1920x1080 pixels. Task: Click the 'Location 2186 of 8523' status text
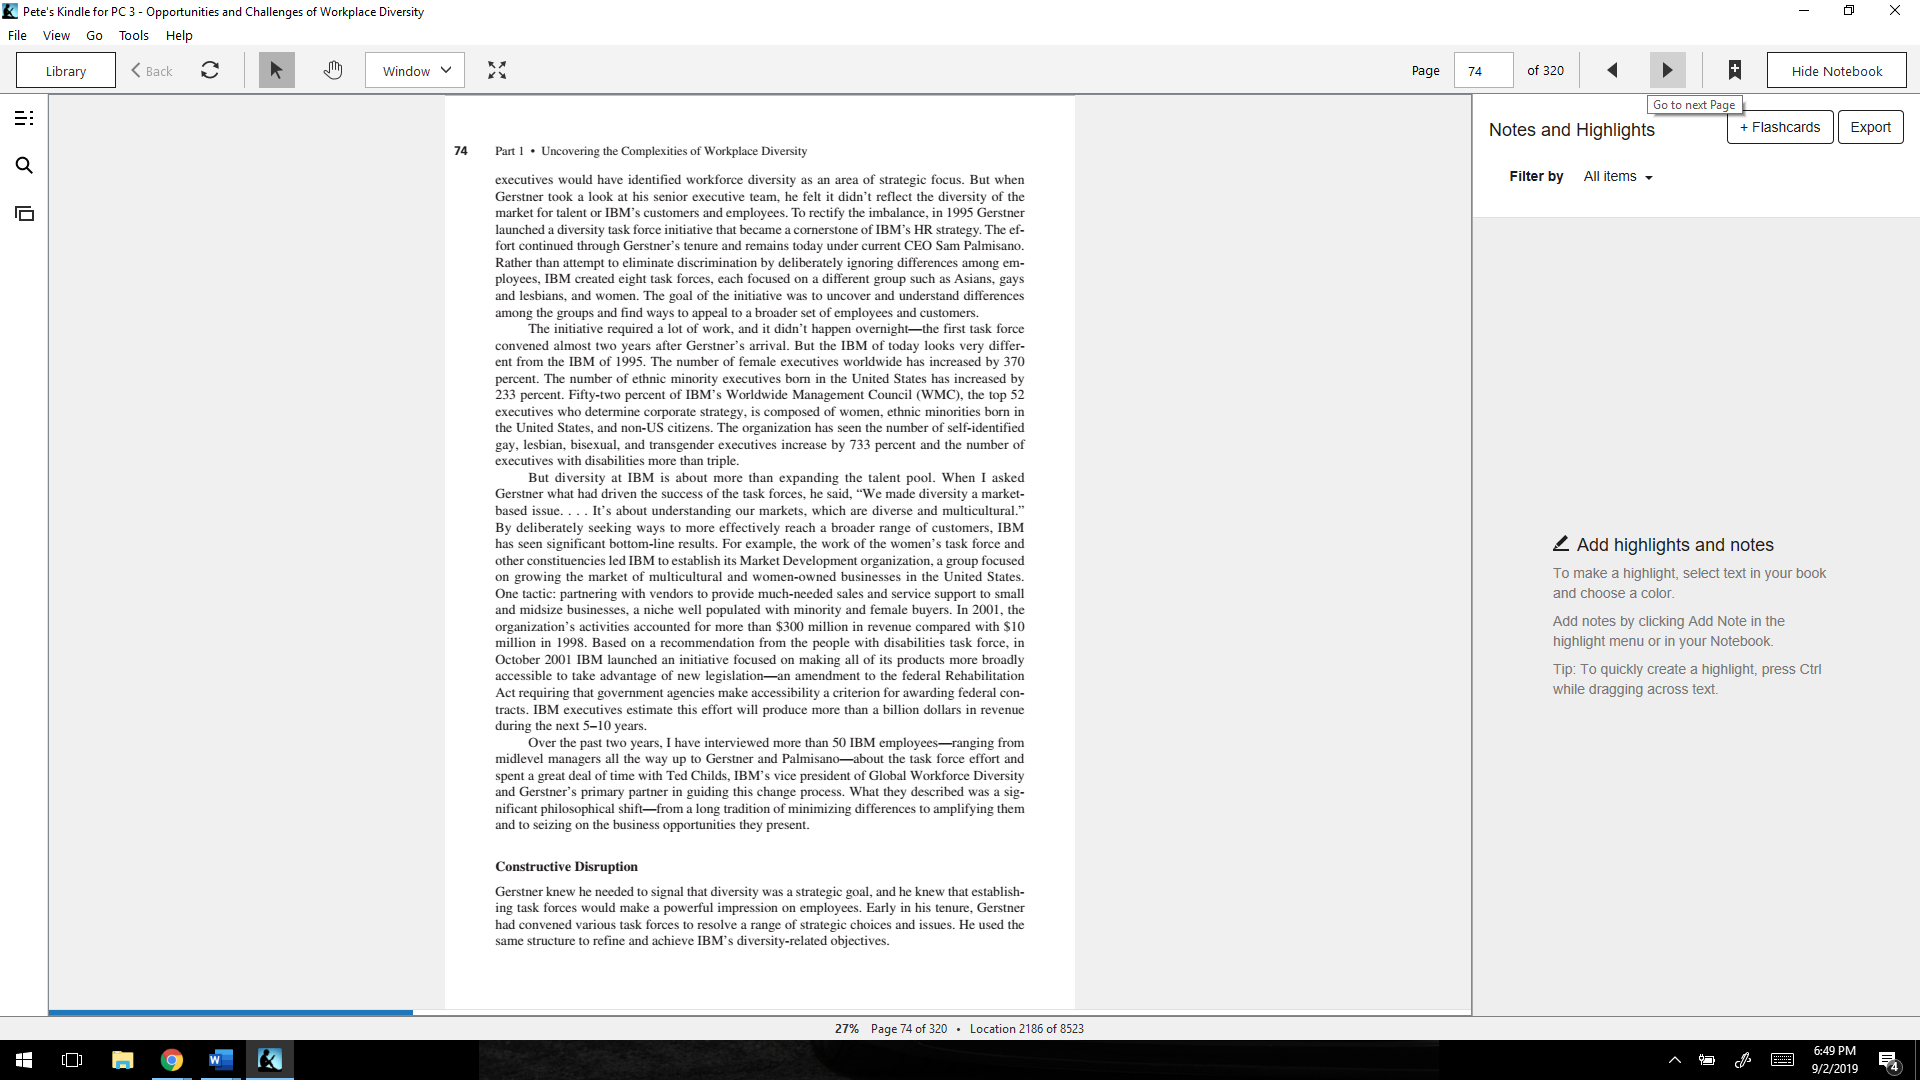(1026, 1029)
